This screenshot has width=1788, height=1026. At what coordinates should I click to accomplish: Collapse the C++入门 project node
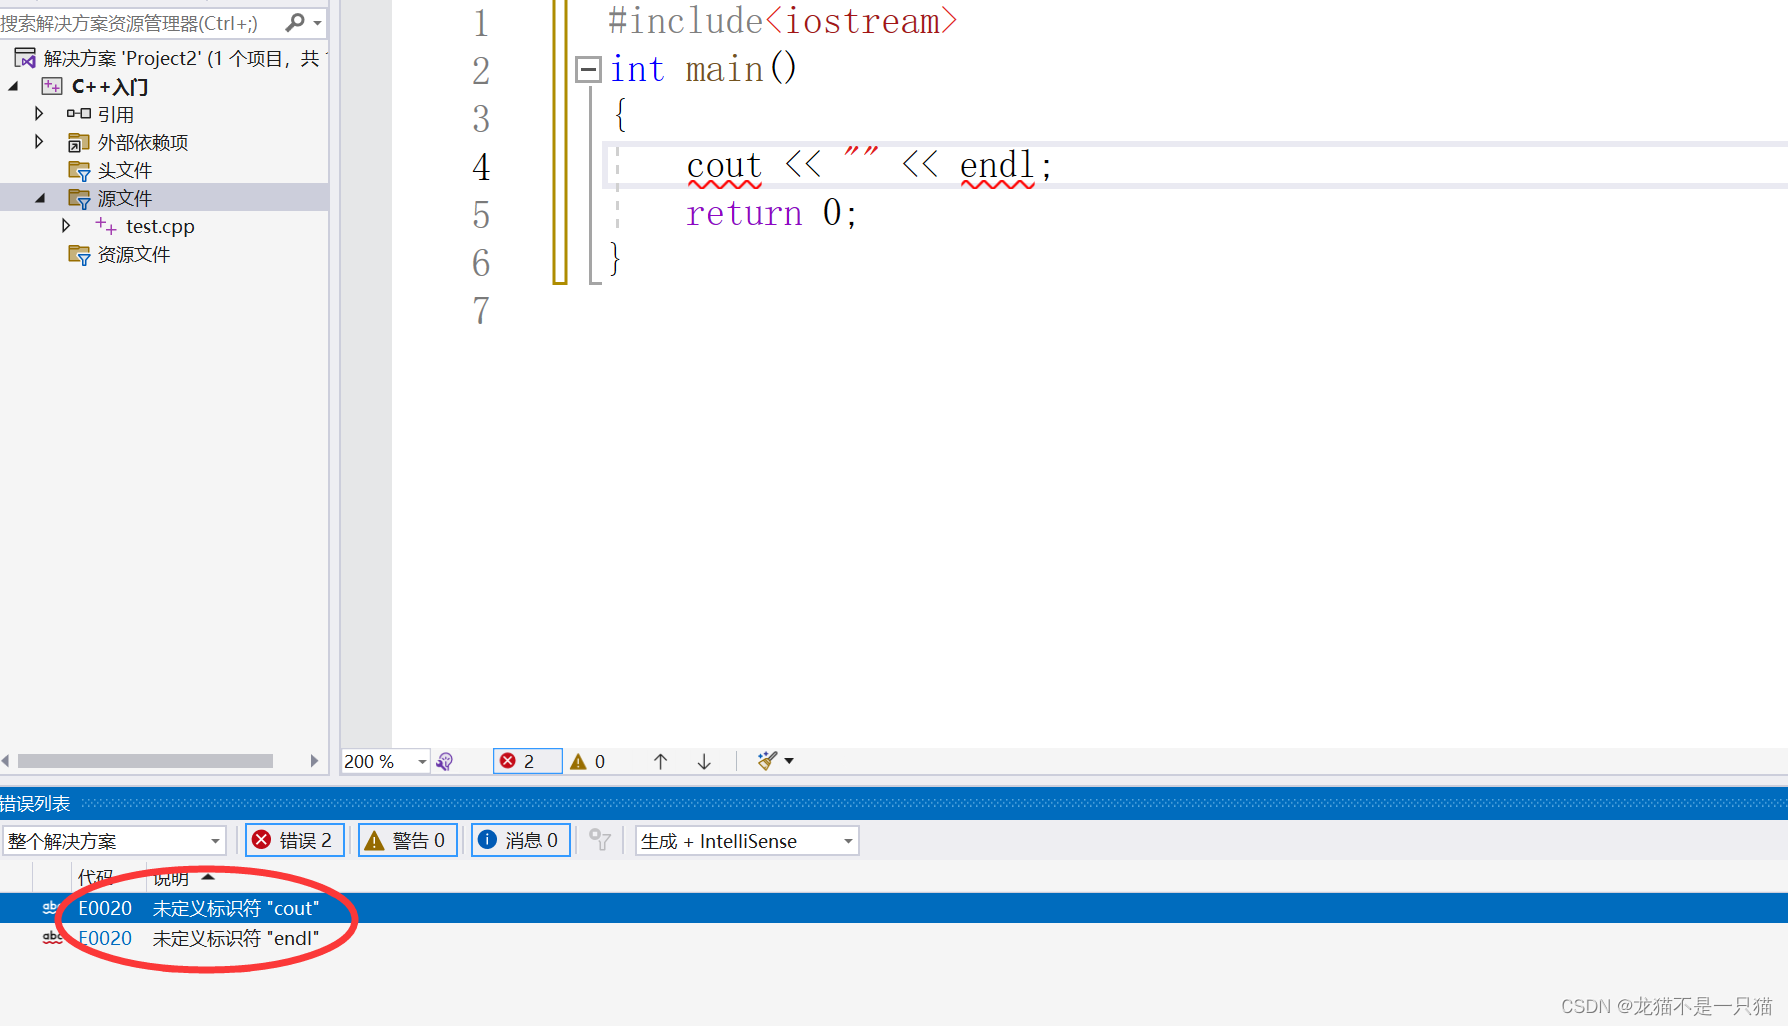[x=14, y=87]
